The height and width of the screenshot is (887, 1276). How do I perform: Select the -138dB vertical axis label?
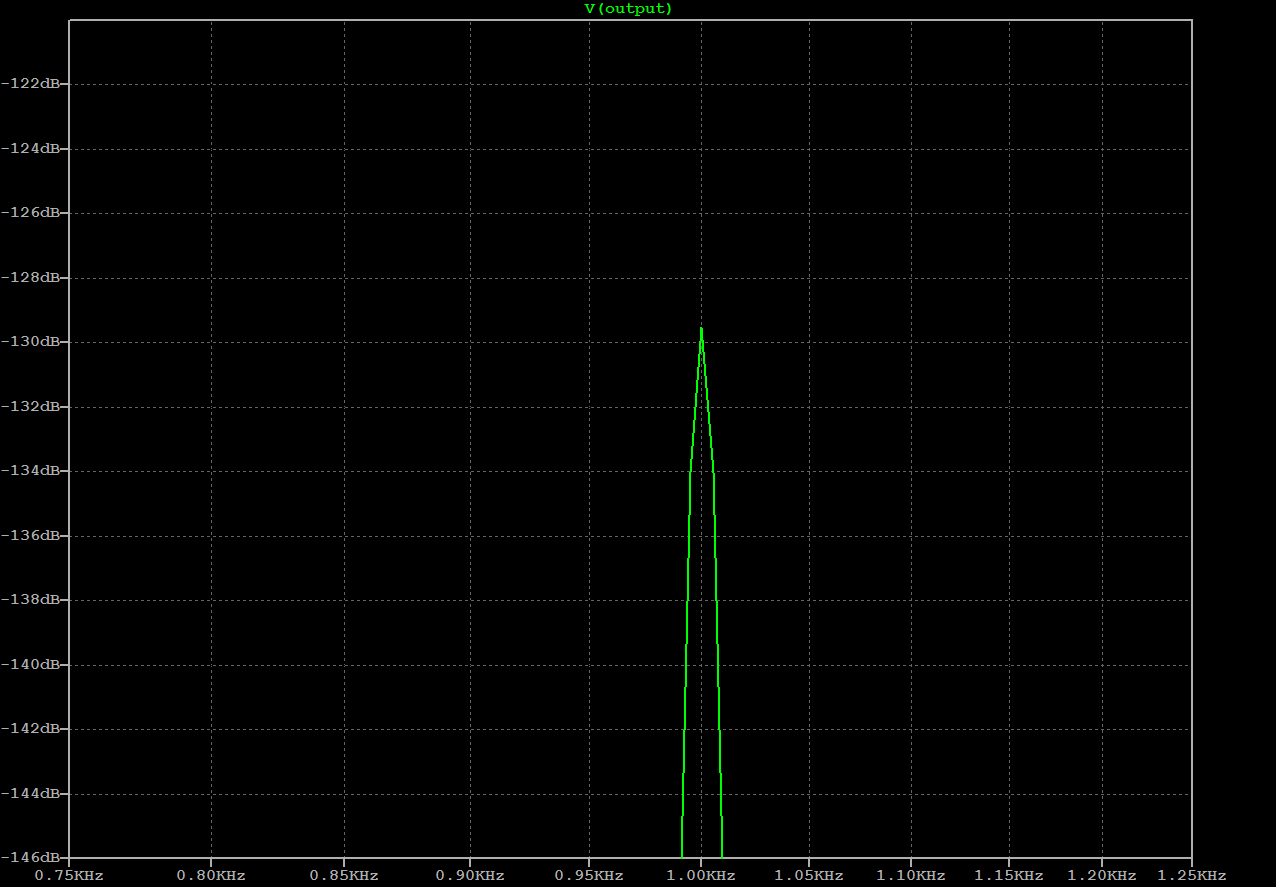(x=33, y=599)
